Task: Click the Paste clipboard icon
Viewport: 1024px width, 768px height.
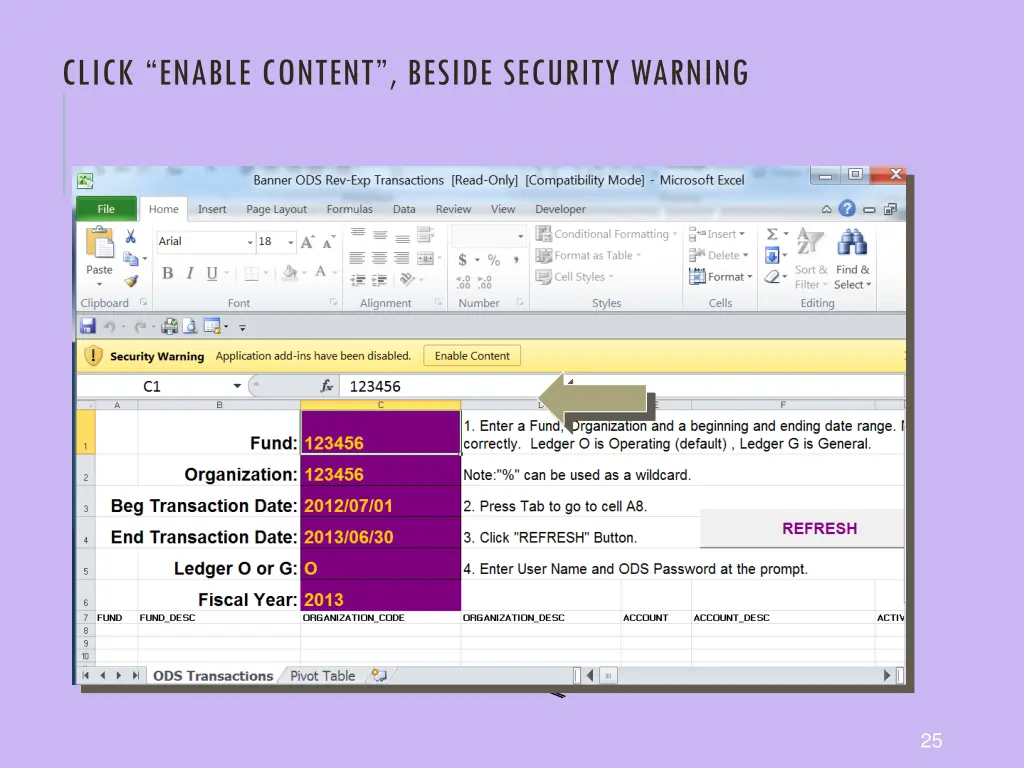Action: pyautogui.click(x=100, y=248)
